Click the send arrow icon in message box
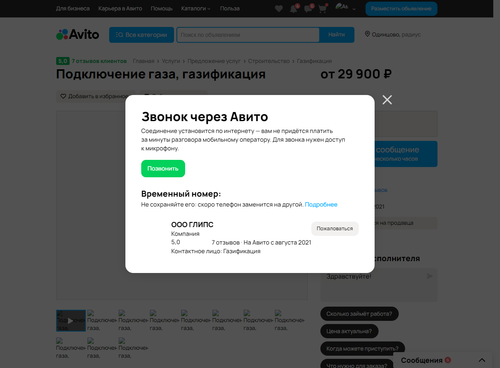 (429, 276)
